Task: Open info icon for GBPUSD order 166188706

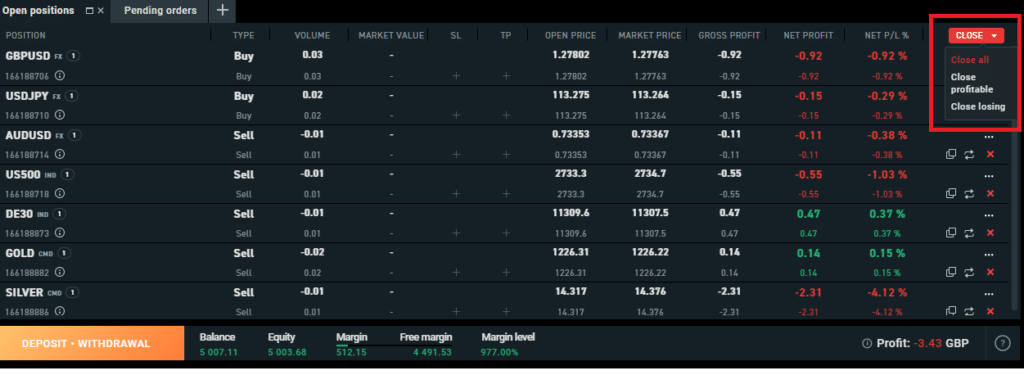Action: click(x=60, y=76)
